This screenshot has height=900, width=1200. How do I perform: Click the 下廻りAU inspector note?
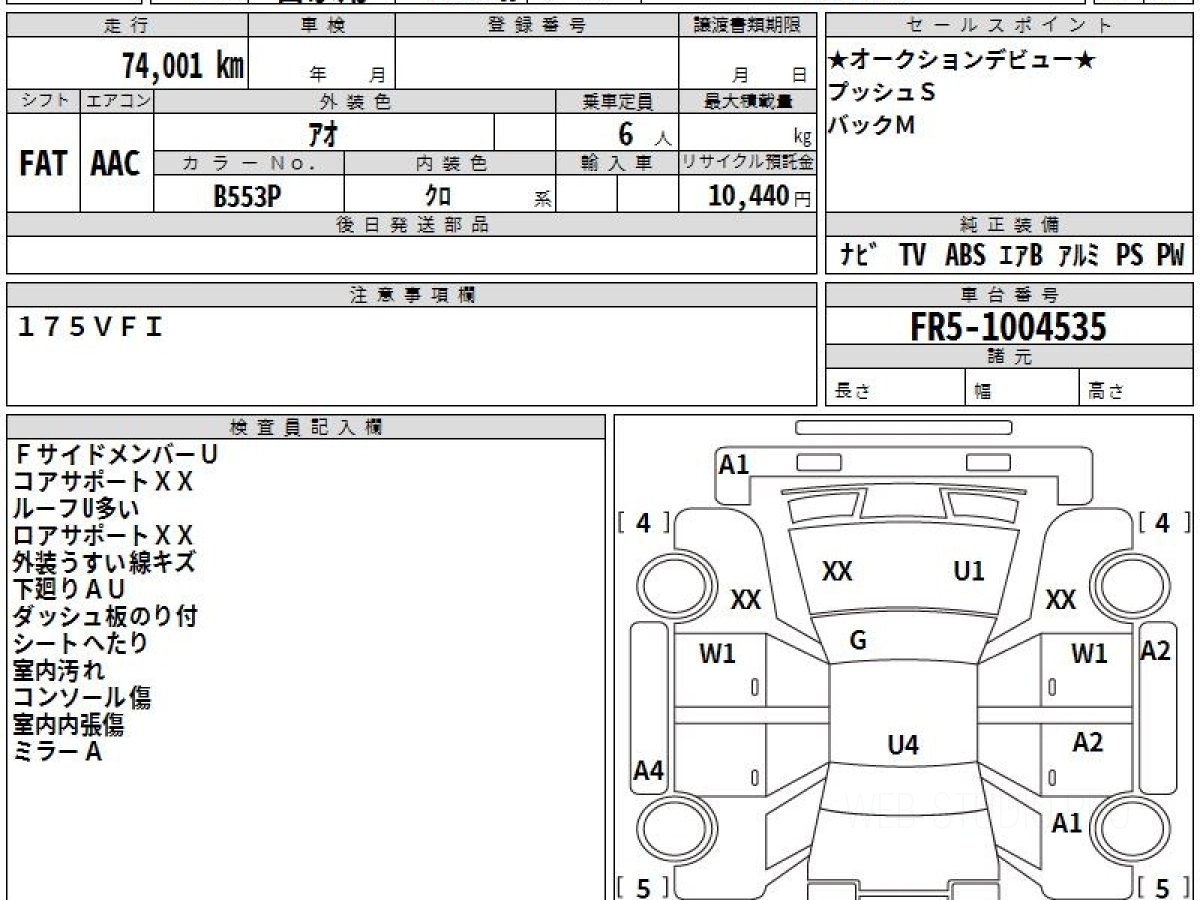pyautogui.click(x=69, y=589)
